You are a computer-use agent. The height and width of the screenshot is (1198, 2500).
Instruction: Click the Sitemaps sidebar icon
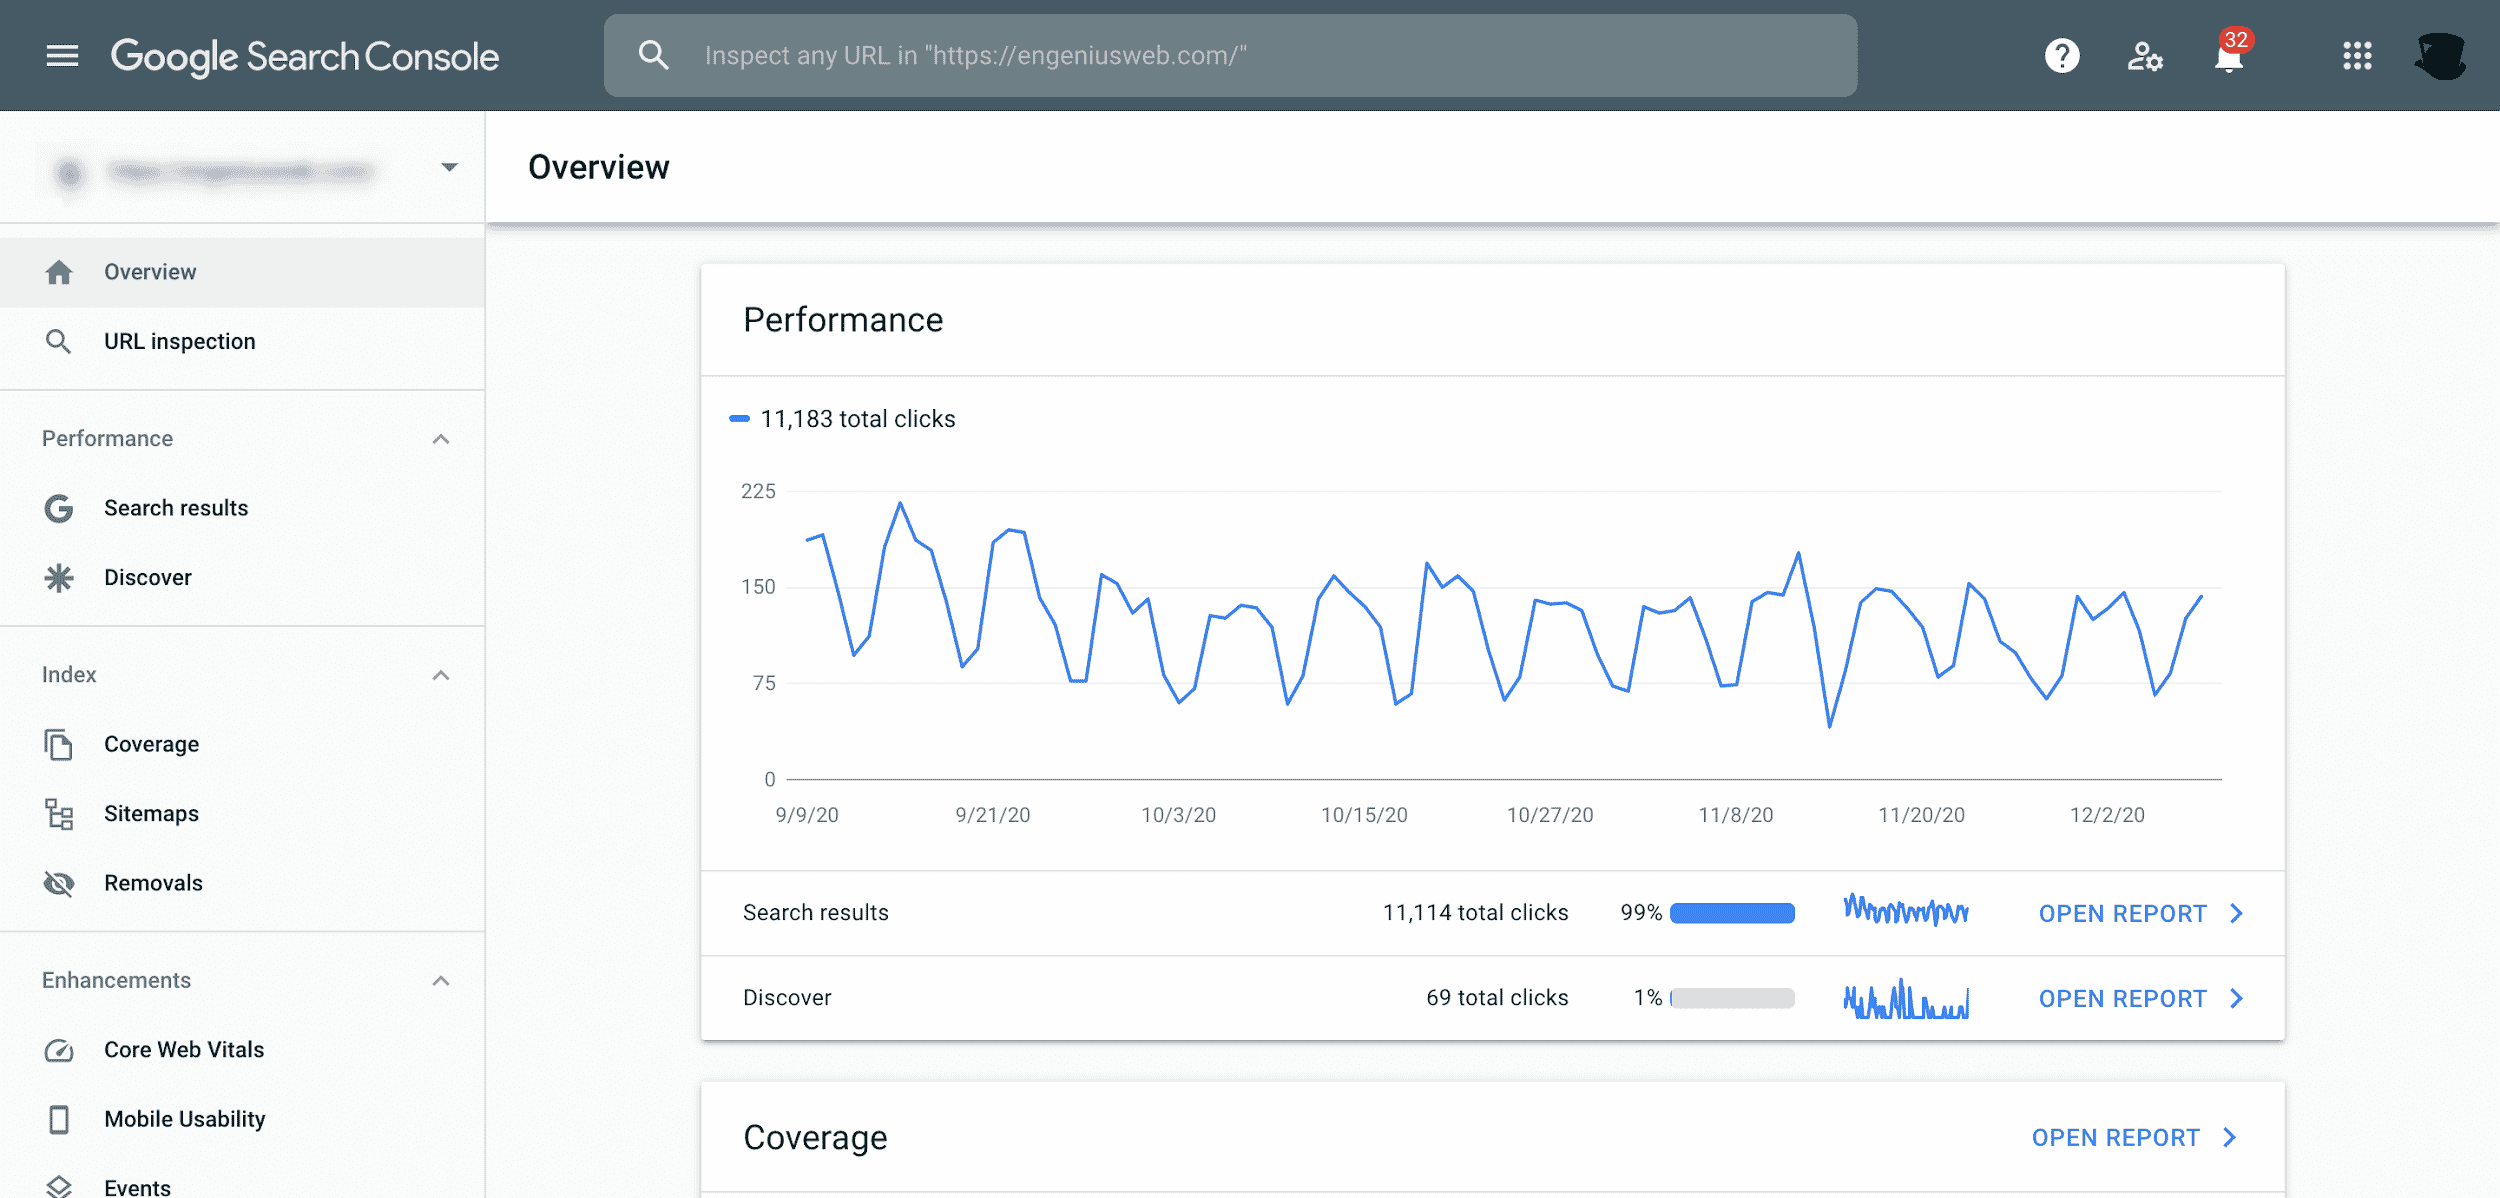[60, 814]
